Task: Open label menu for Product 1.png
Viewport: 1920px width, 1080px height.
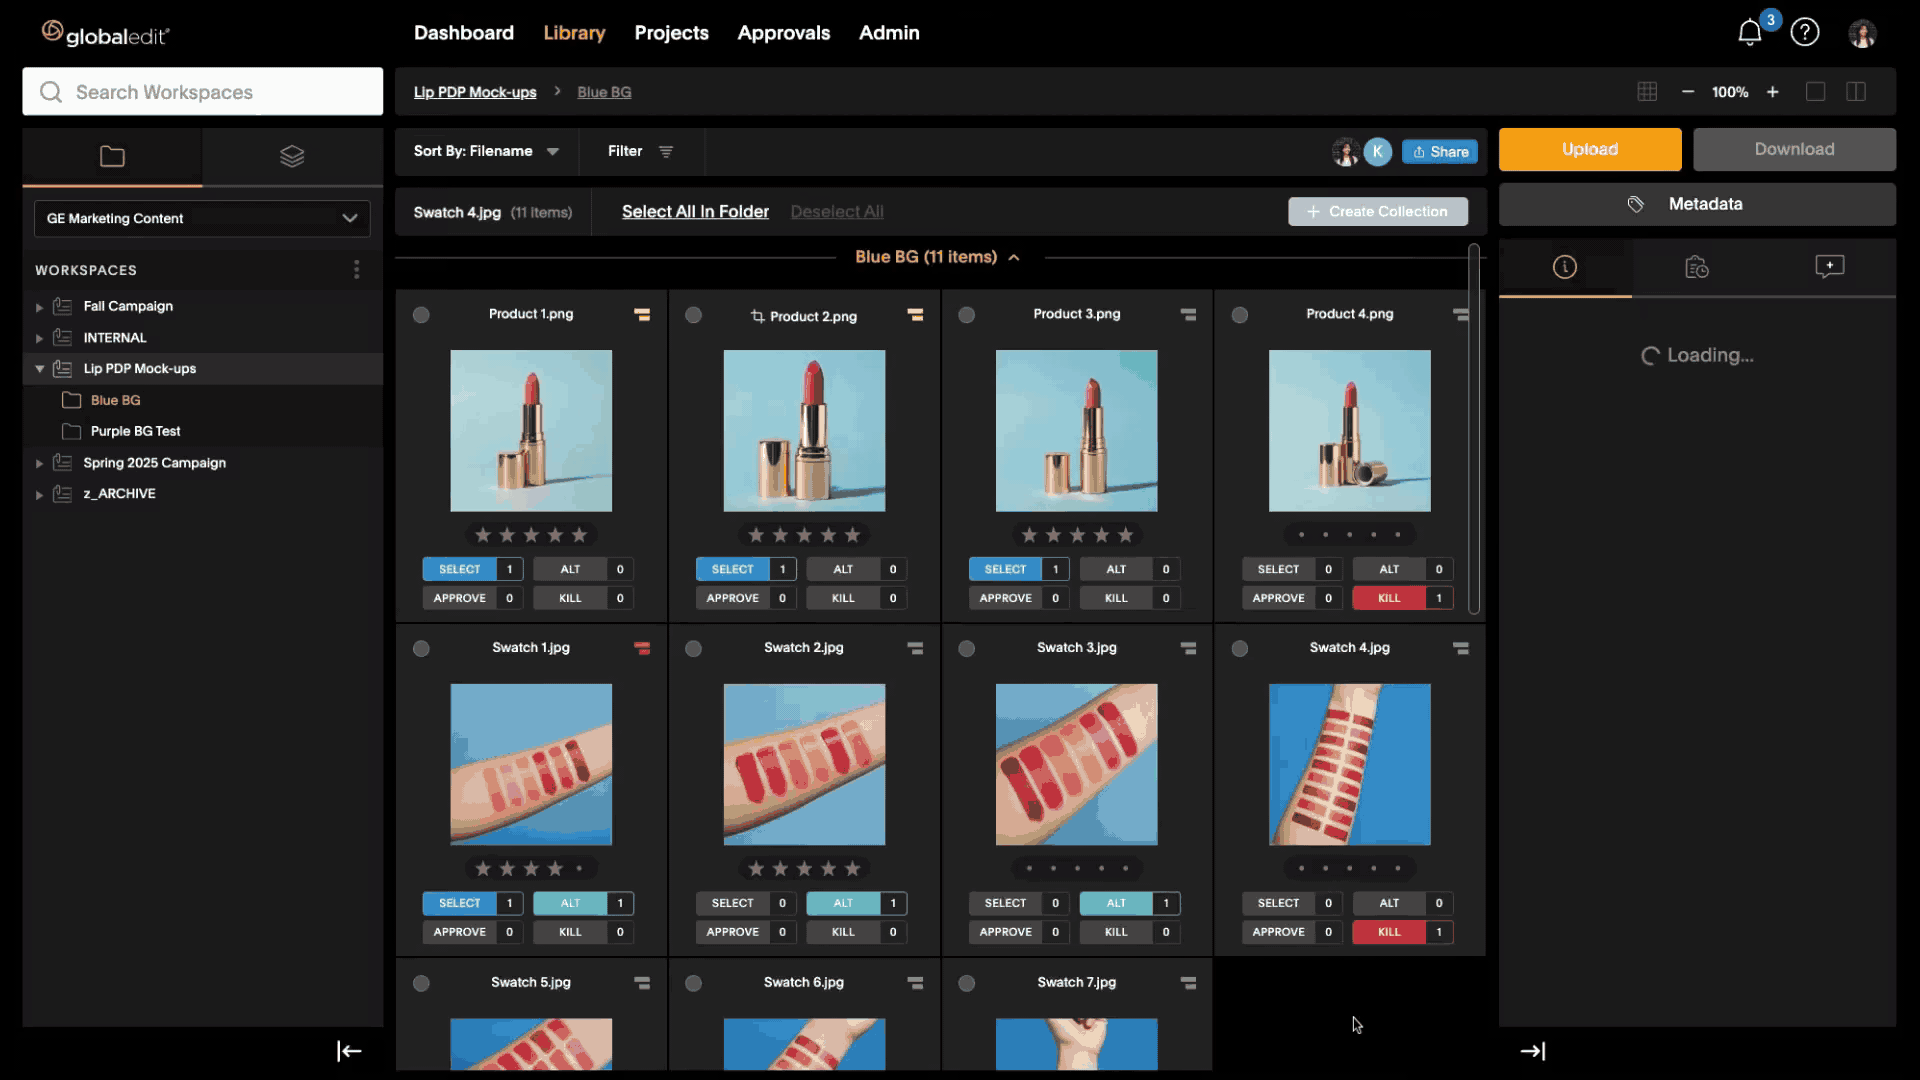Action: pyautogui.click(x=642, y=315)
